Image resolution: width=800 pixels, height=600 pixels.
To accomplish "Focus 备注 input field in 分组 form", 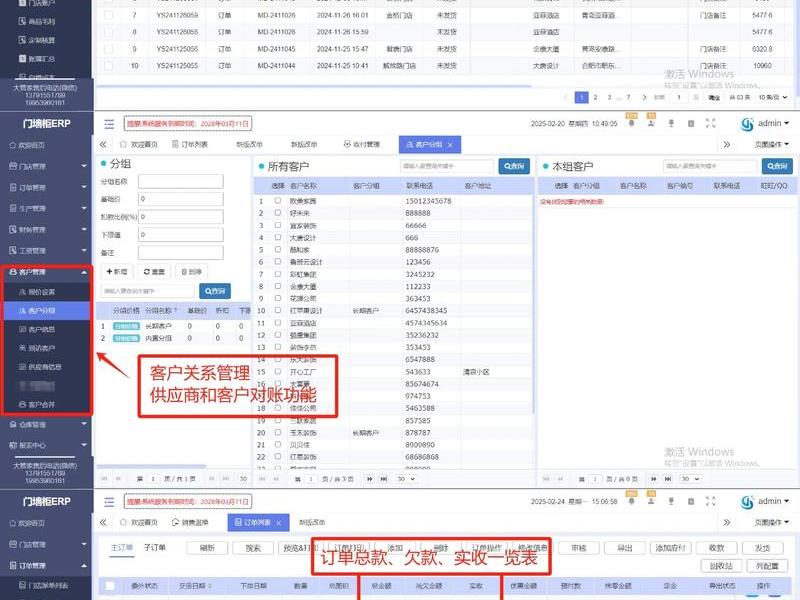I will click(181, 253).
